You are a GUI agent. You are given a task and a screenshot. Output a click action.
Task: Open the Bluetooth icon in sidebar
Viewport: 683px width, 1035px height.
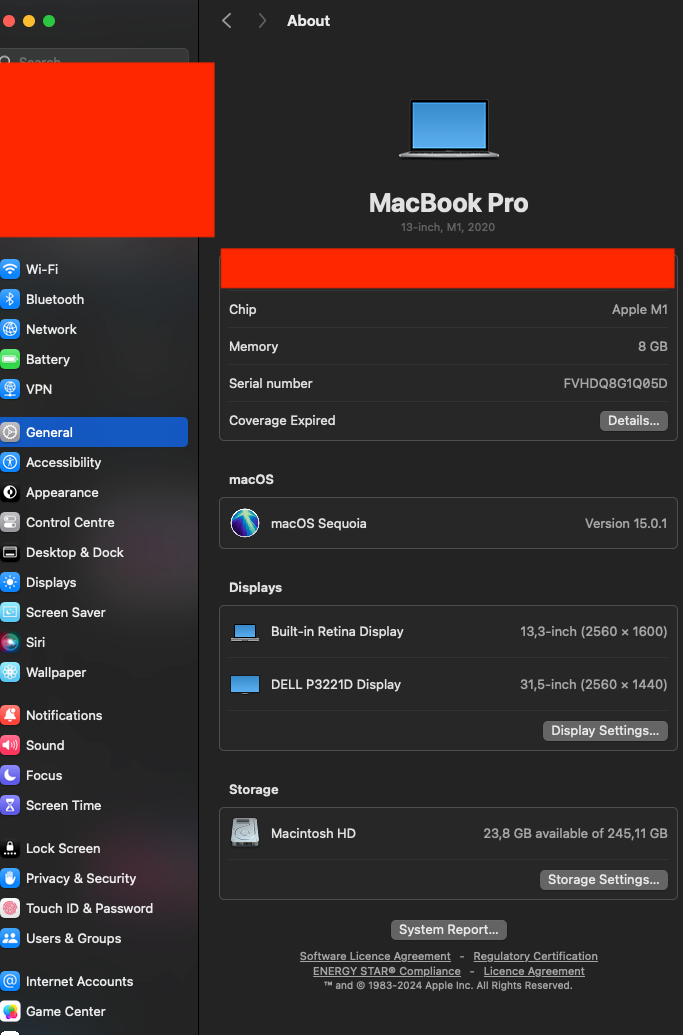point(10,300)
